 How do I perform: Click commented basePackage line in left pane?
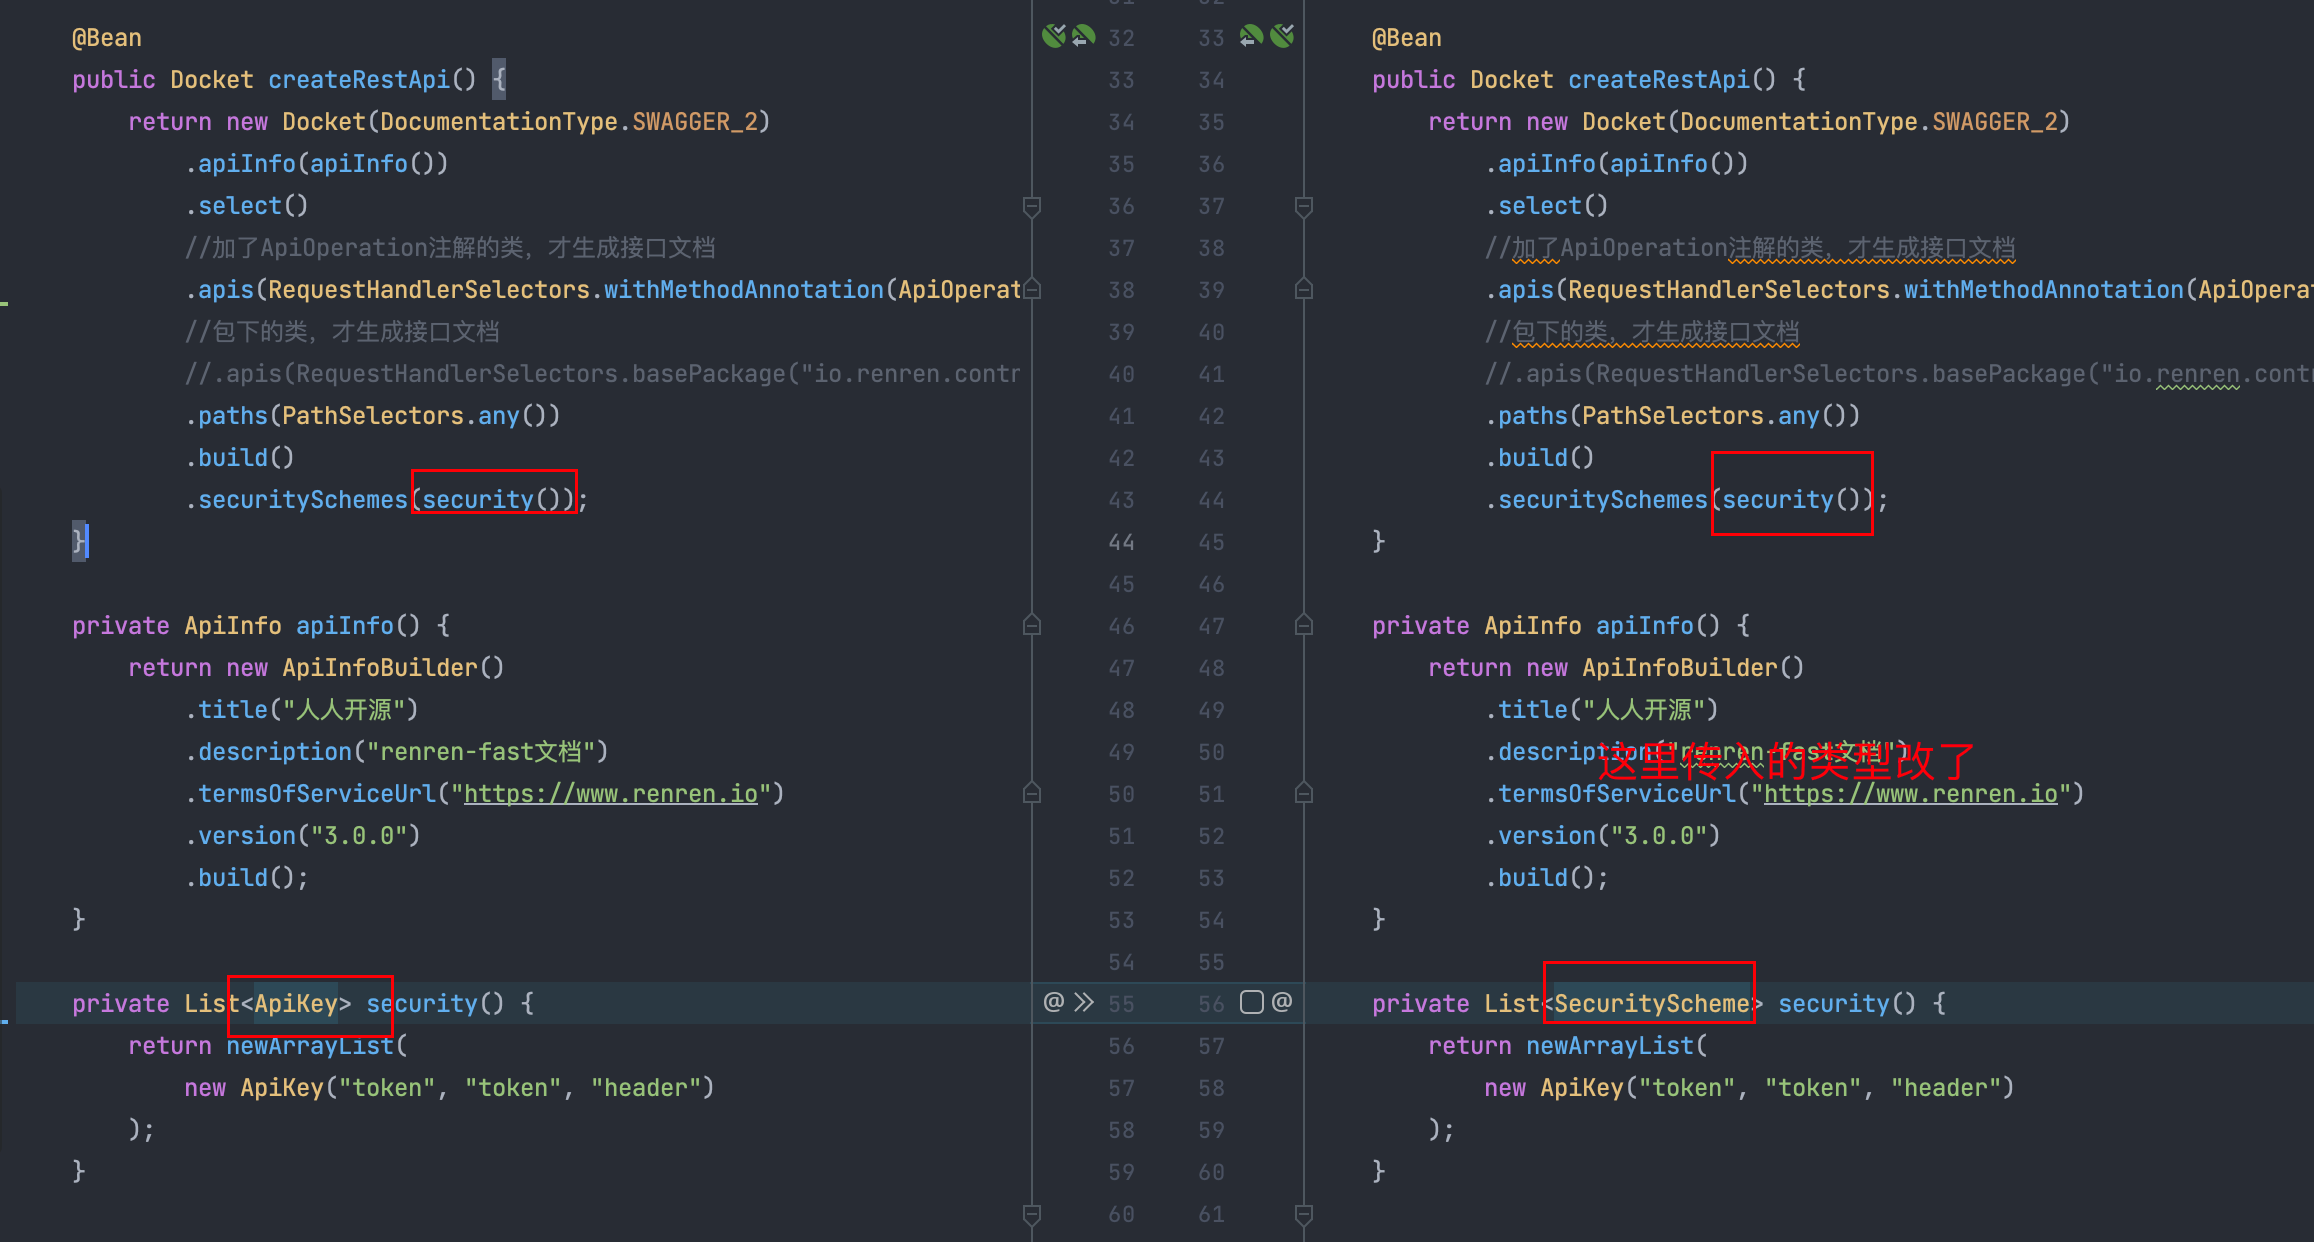(x=603, y=374)
